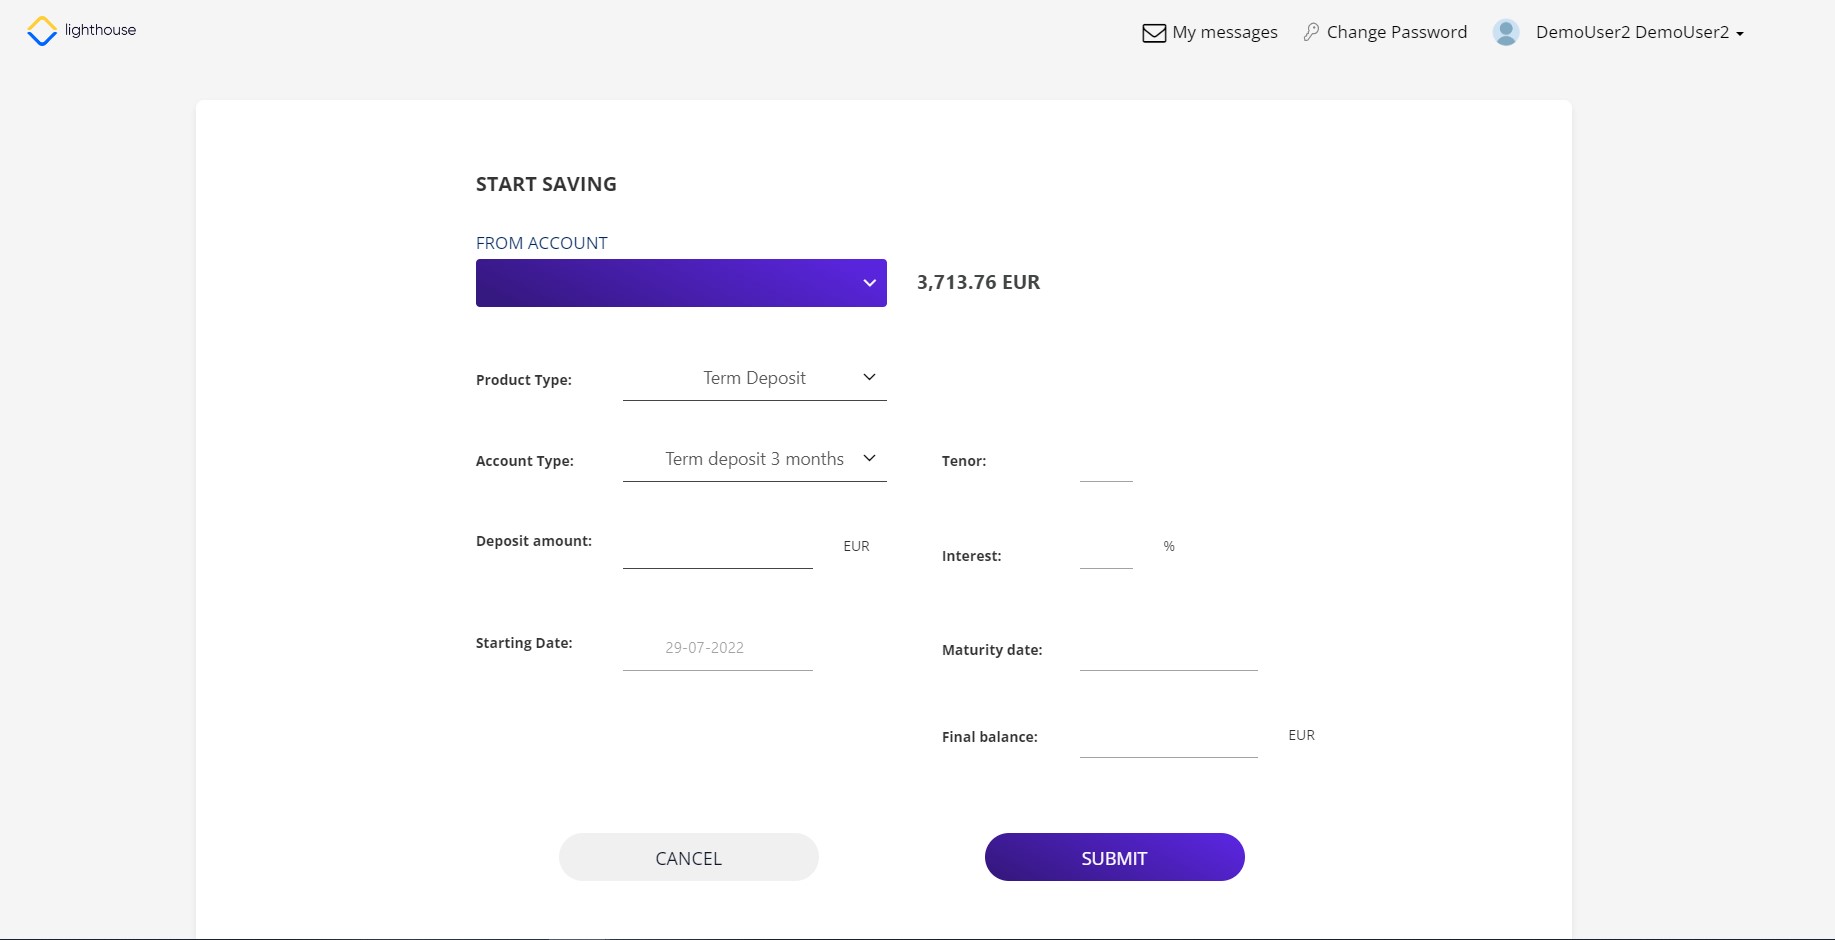Click the Tenor field
The height and width of the screenshot is (940, 1835).
click(x=1106, y=463)
